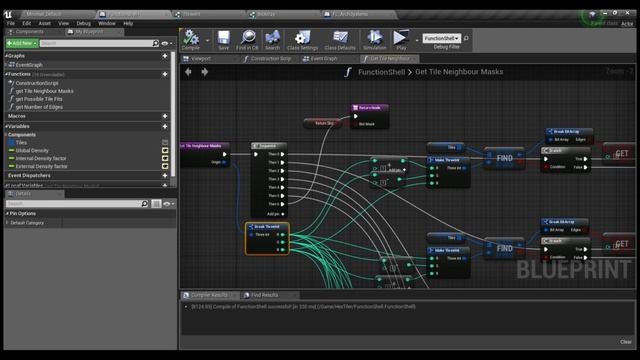
Task: Open the Compile options dropdown arrow
Action: 207,40
